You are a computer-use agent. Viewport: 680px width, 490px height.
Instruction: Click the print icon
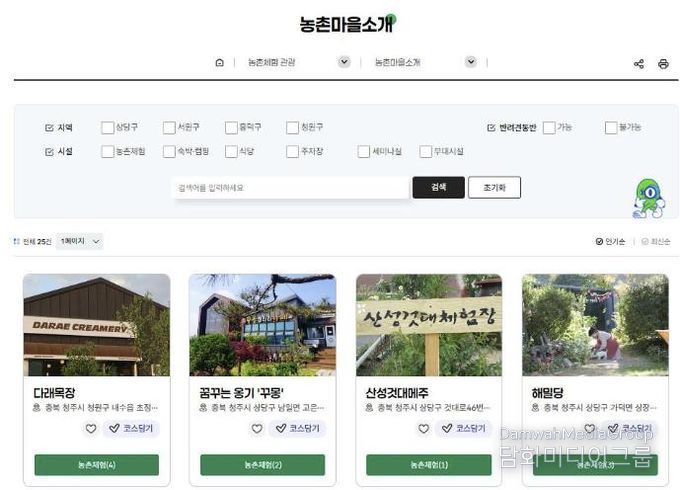[x=663, y=64]
